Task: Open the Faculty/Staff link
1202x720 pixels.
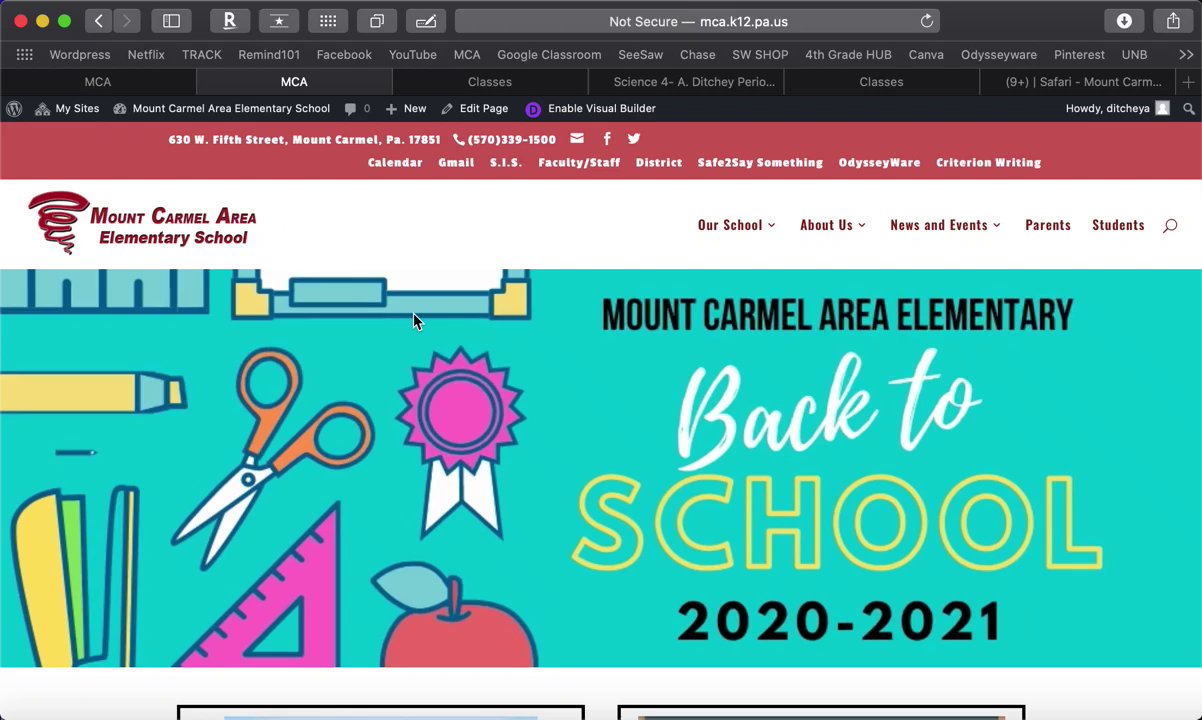Action: click(579, 162)
